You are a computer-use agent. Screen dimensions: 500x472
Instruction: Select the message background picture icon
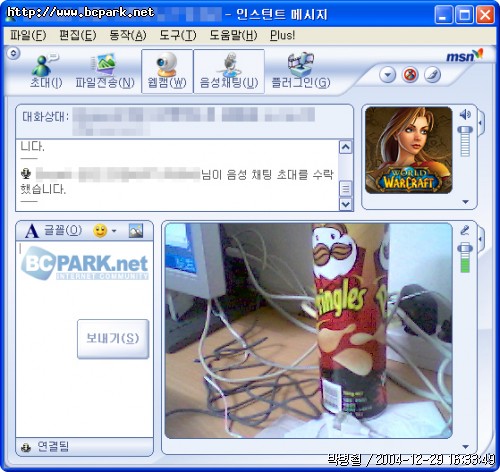(x=136, y=231)
